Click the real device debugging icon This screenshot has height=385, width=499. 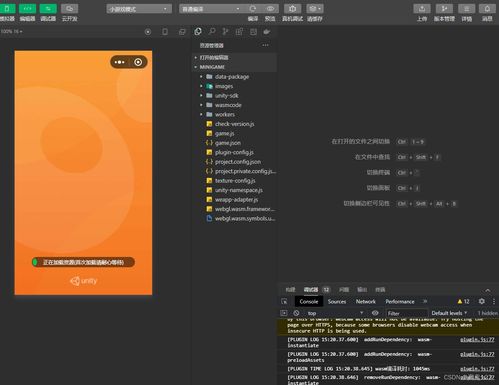(292, 9)
